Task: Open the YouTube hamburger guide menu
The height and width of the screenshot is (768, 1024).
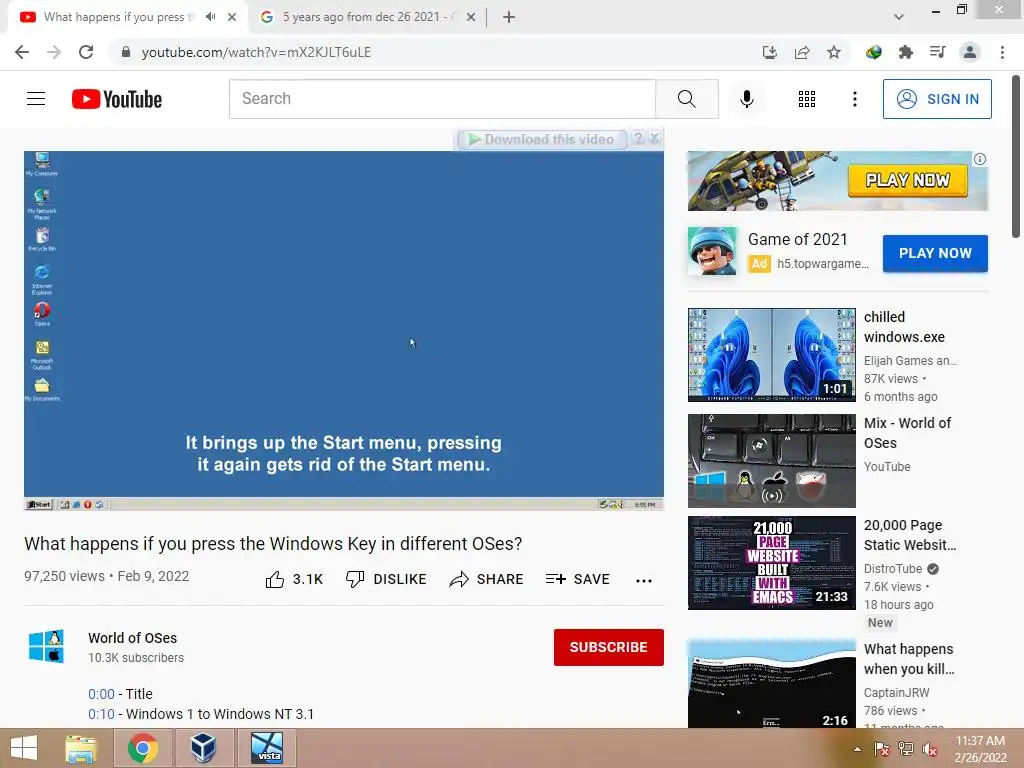Action: coord(36,99)
